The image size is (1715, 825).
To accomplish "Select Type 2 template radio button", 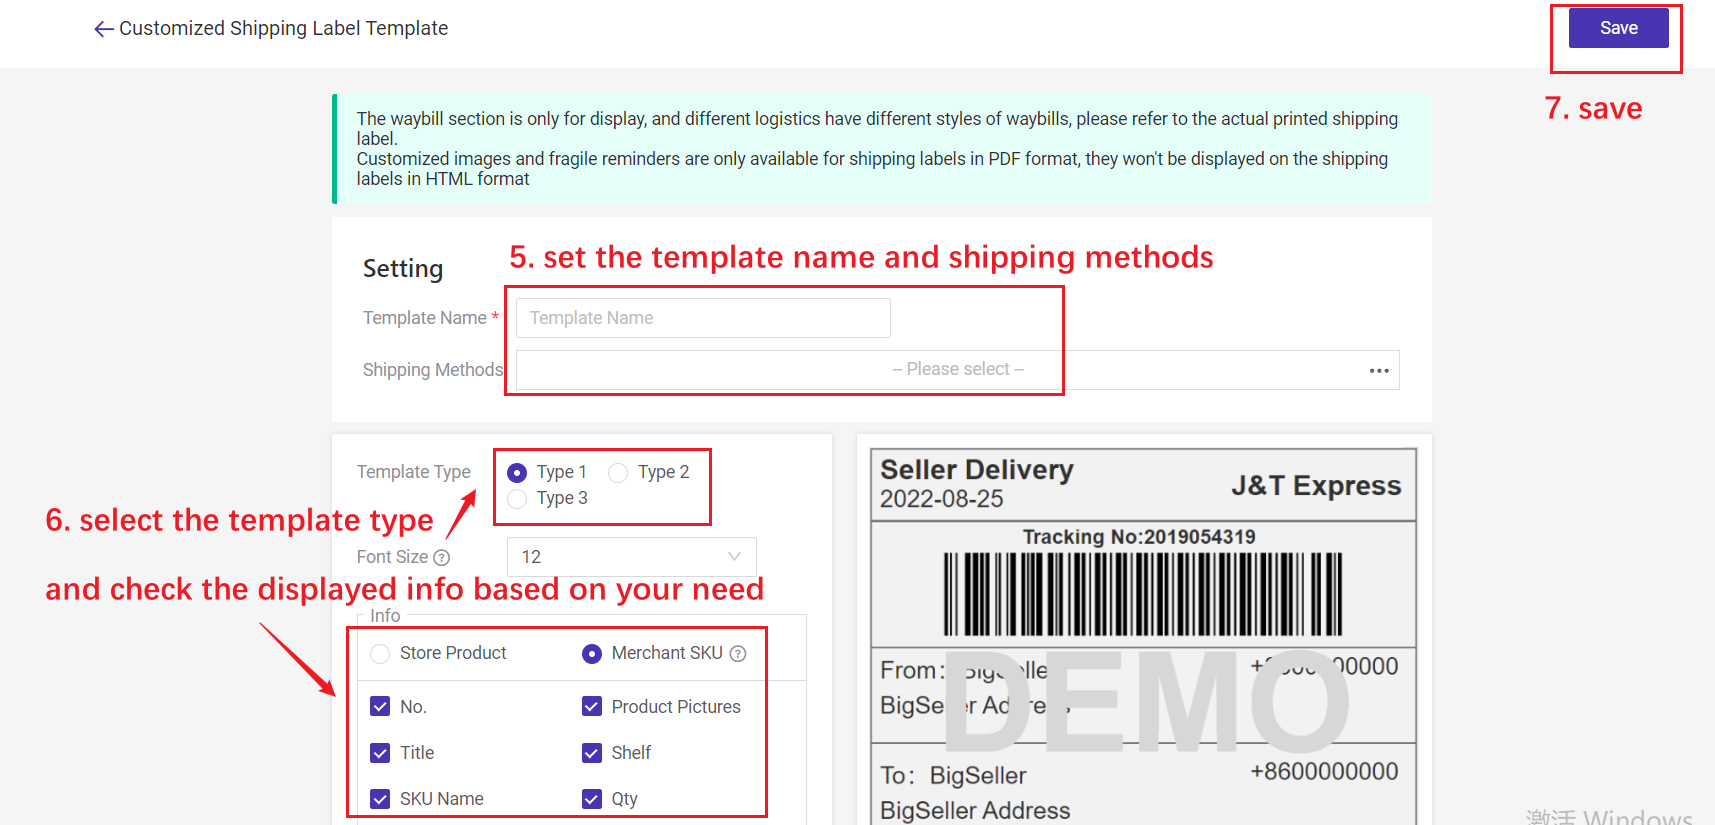I will 618,472.
